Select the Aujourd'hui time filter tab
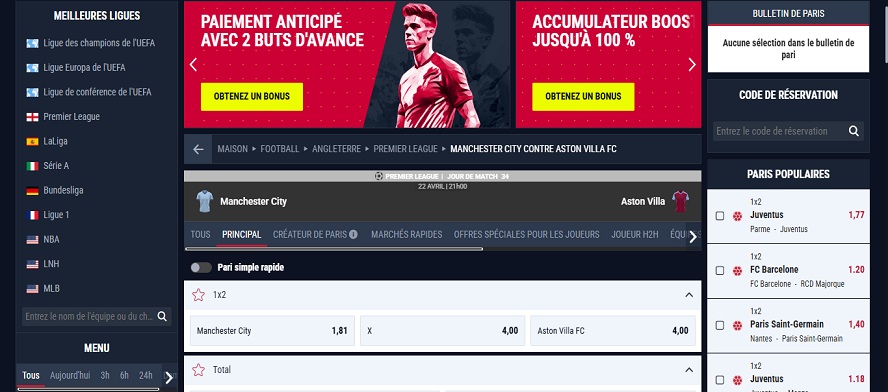 pyautogui.click(x=70, y=376)
